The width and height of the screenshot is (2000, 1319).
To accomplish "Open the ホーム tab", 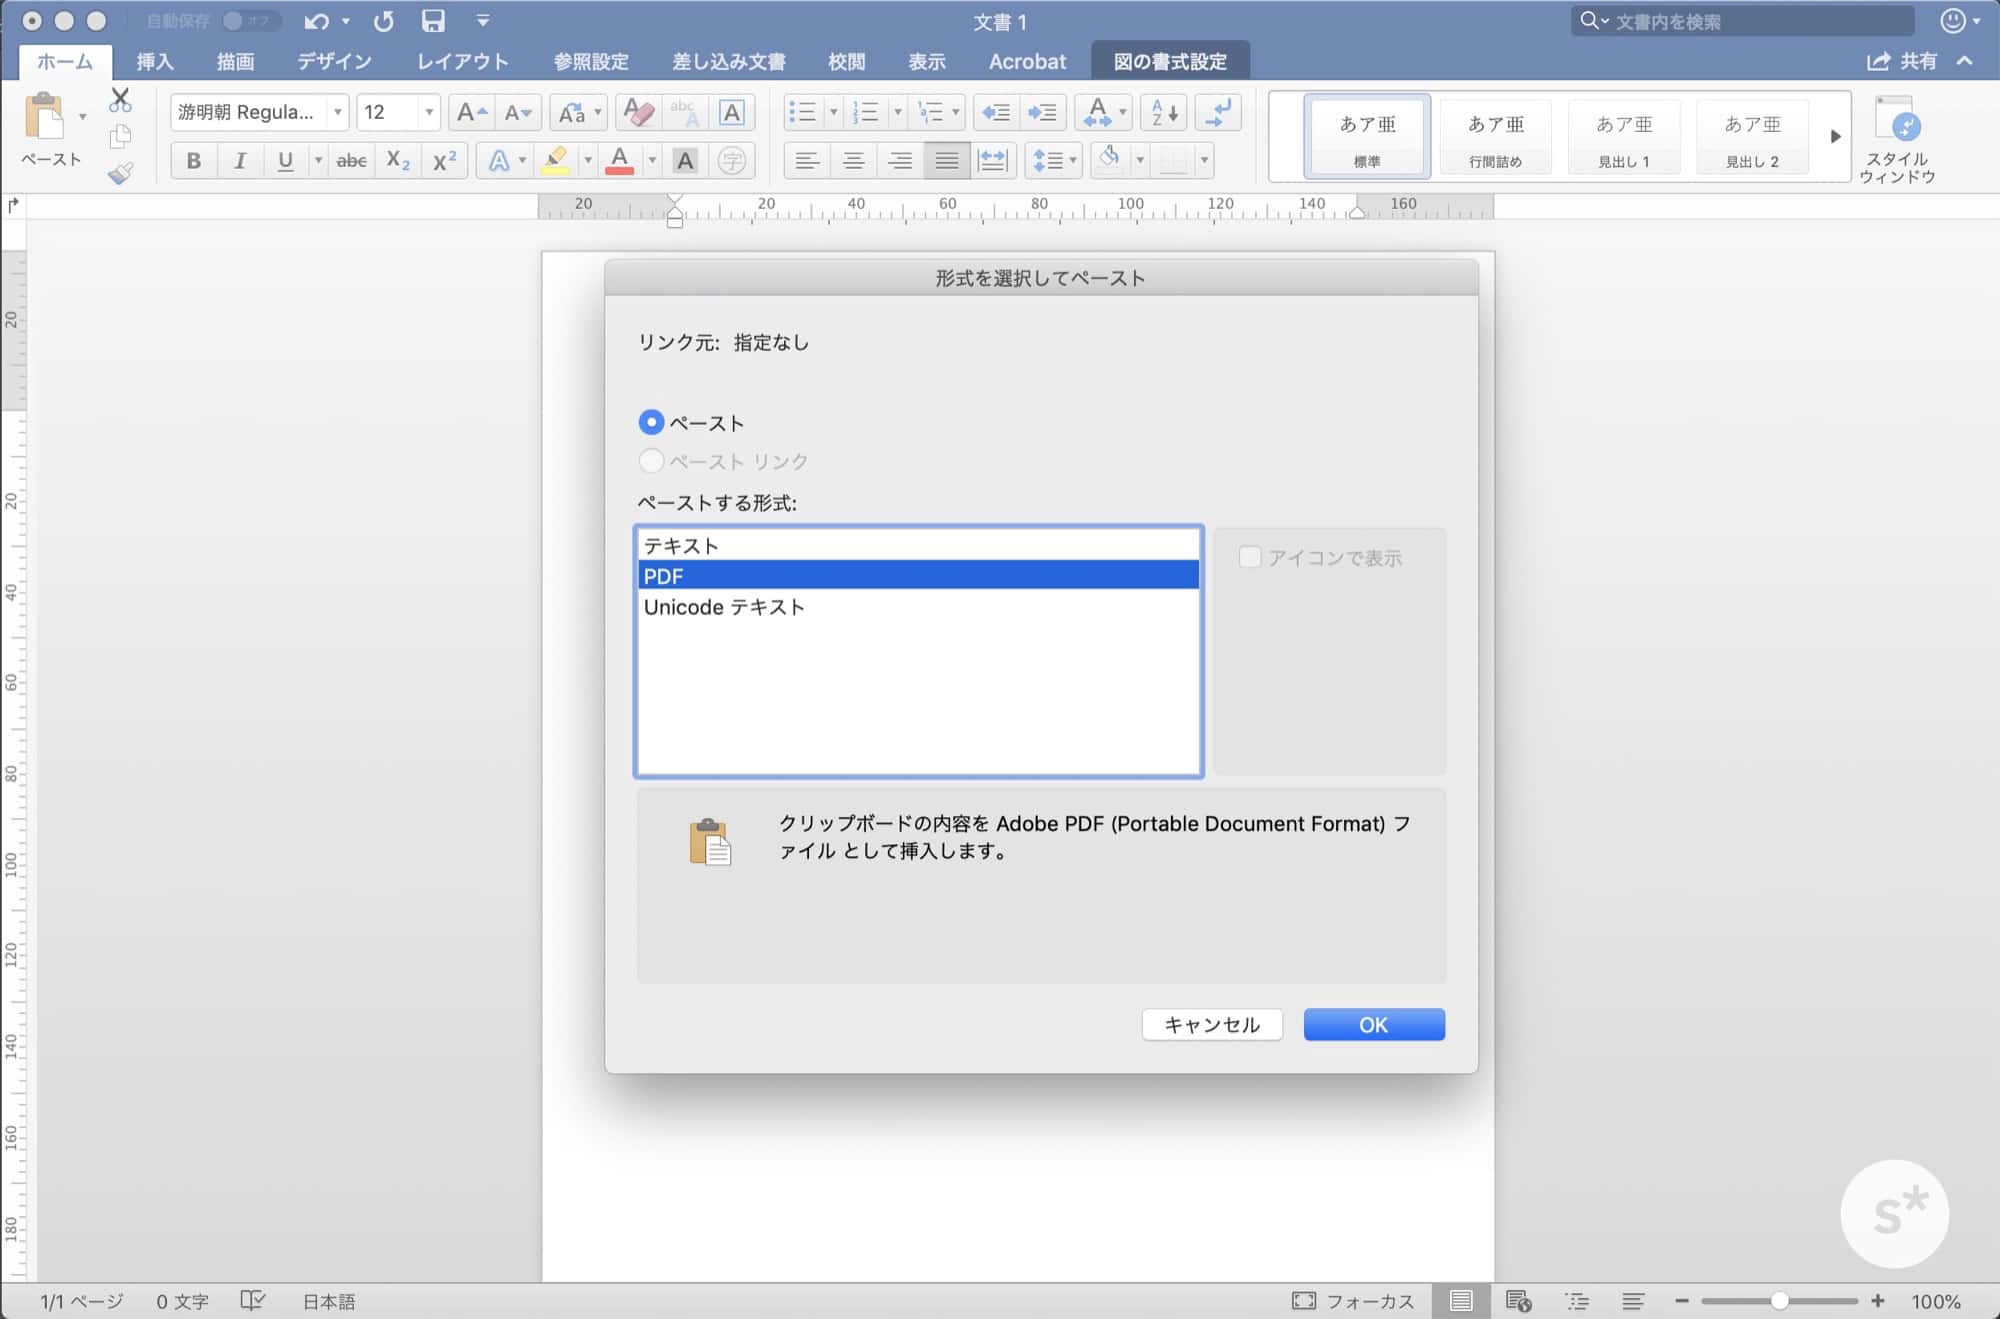I will pyautogui.click(x=65, y=61).
